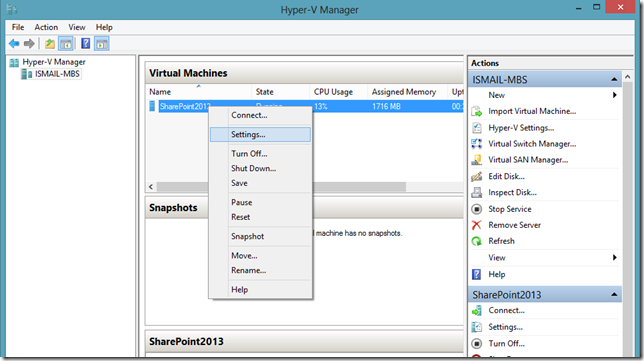Viewport: 644px width, 361px height.
Task: Click the Forward arrow toolbar icon
Action: (29, 43)
